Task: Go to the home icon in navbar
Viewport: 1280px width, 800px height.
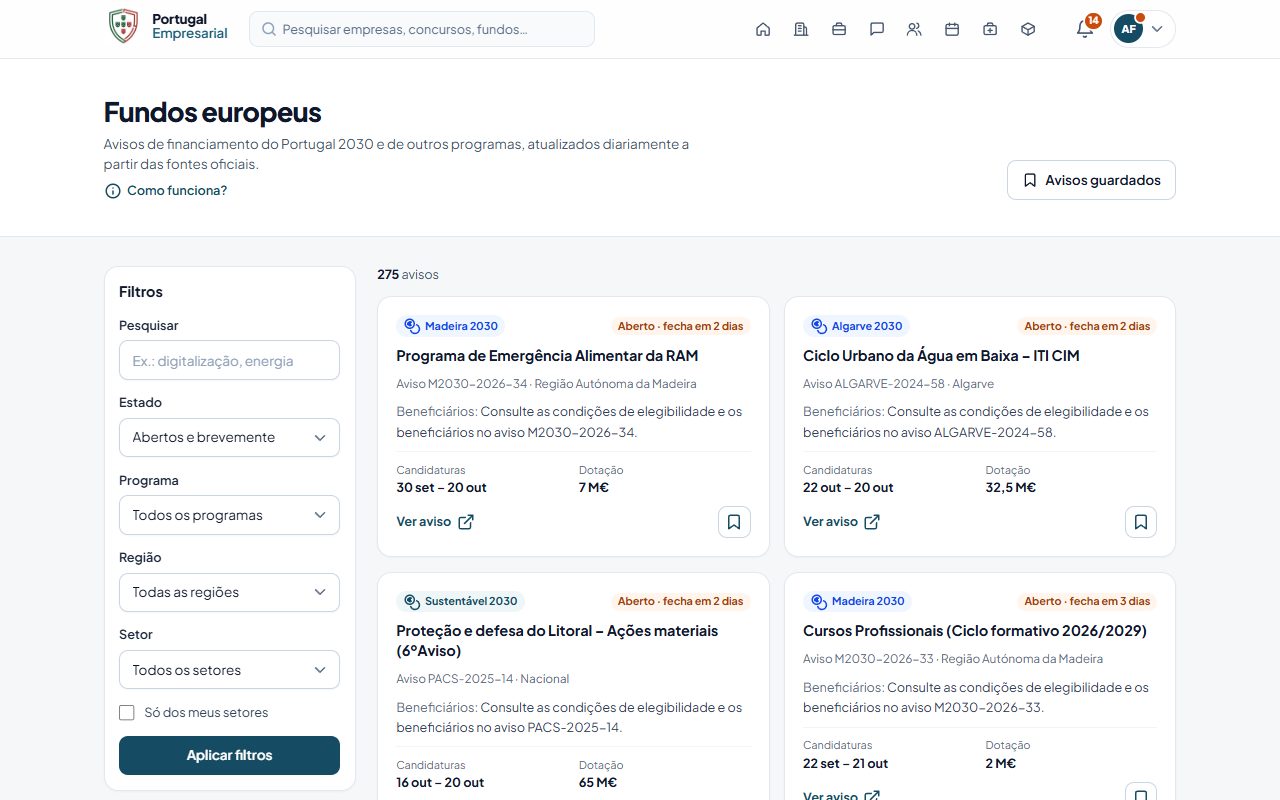Action: click(x=763, y=29)
